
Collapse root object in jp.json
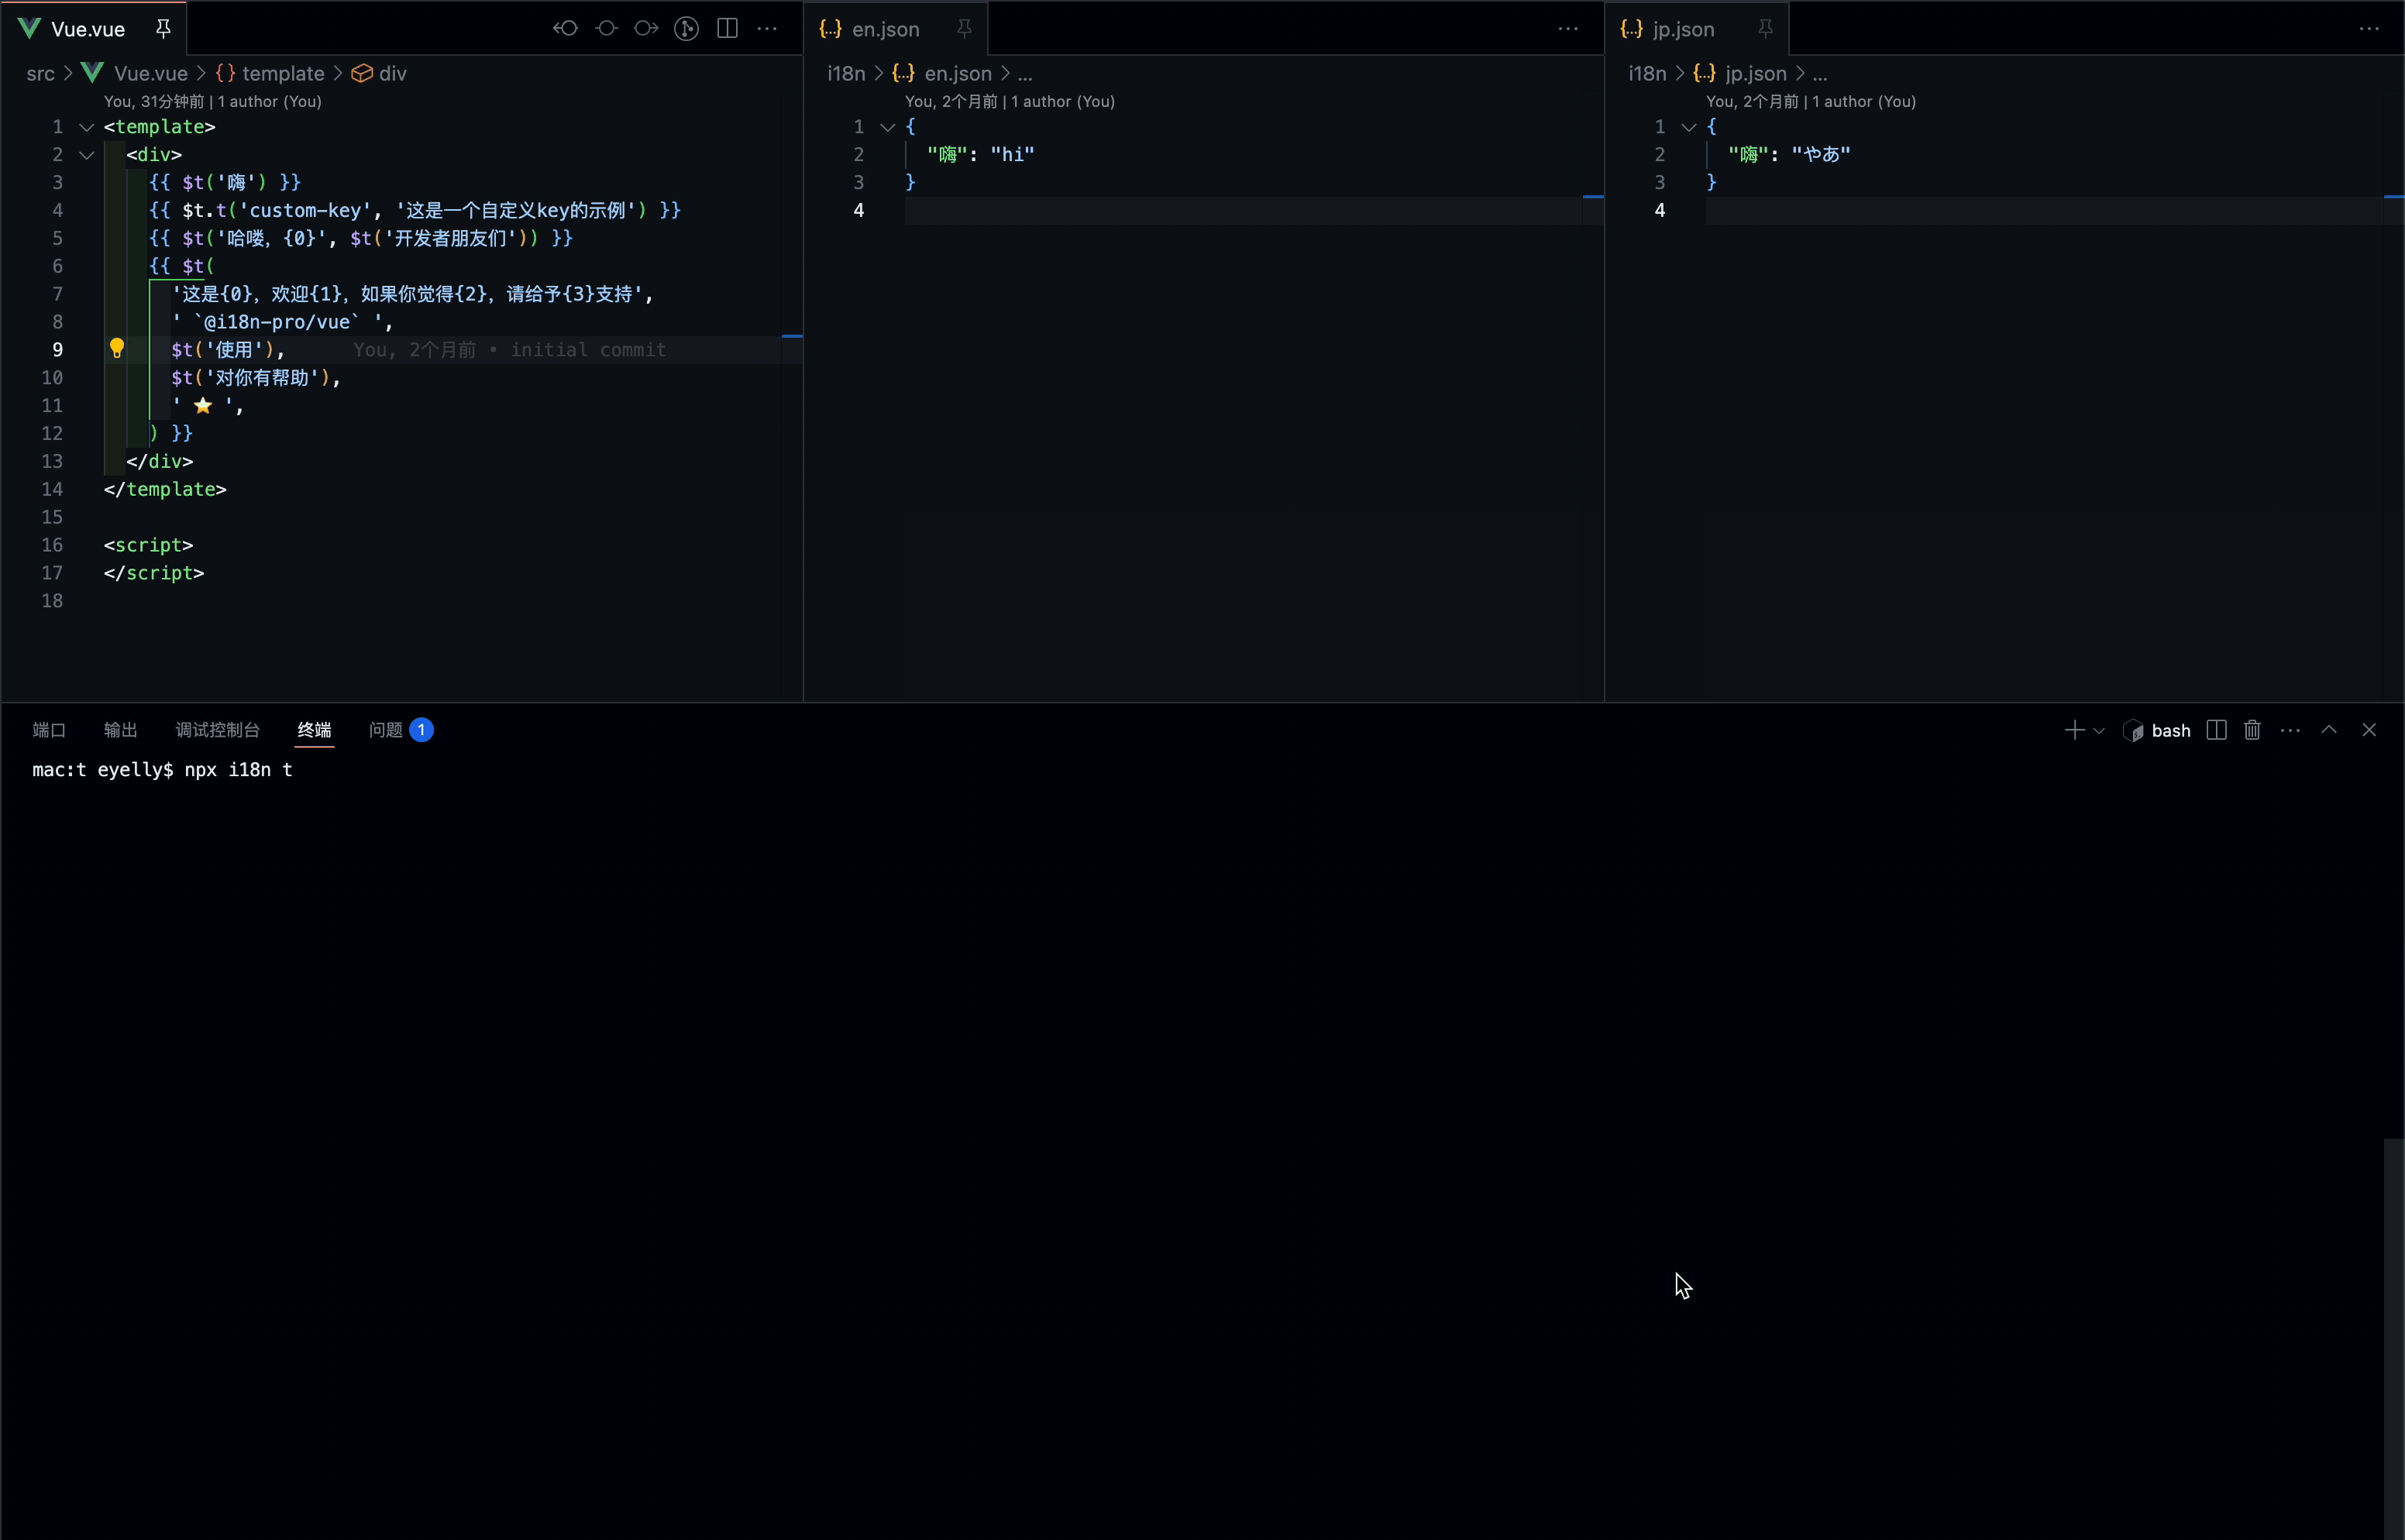1689,127
